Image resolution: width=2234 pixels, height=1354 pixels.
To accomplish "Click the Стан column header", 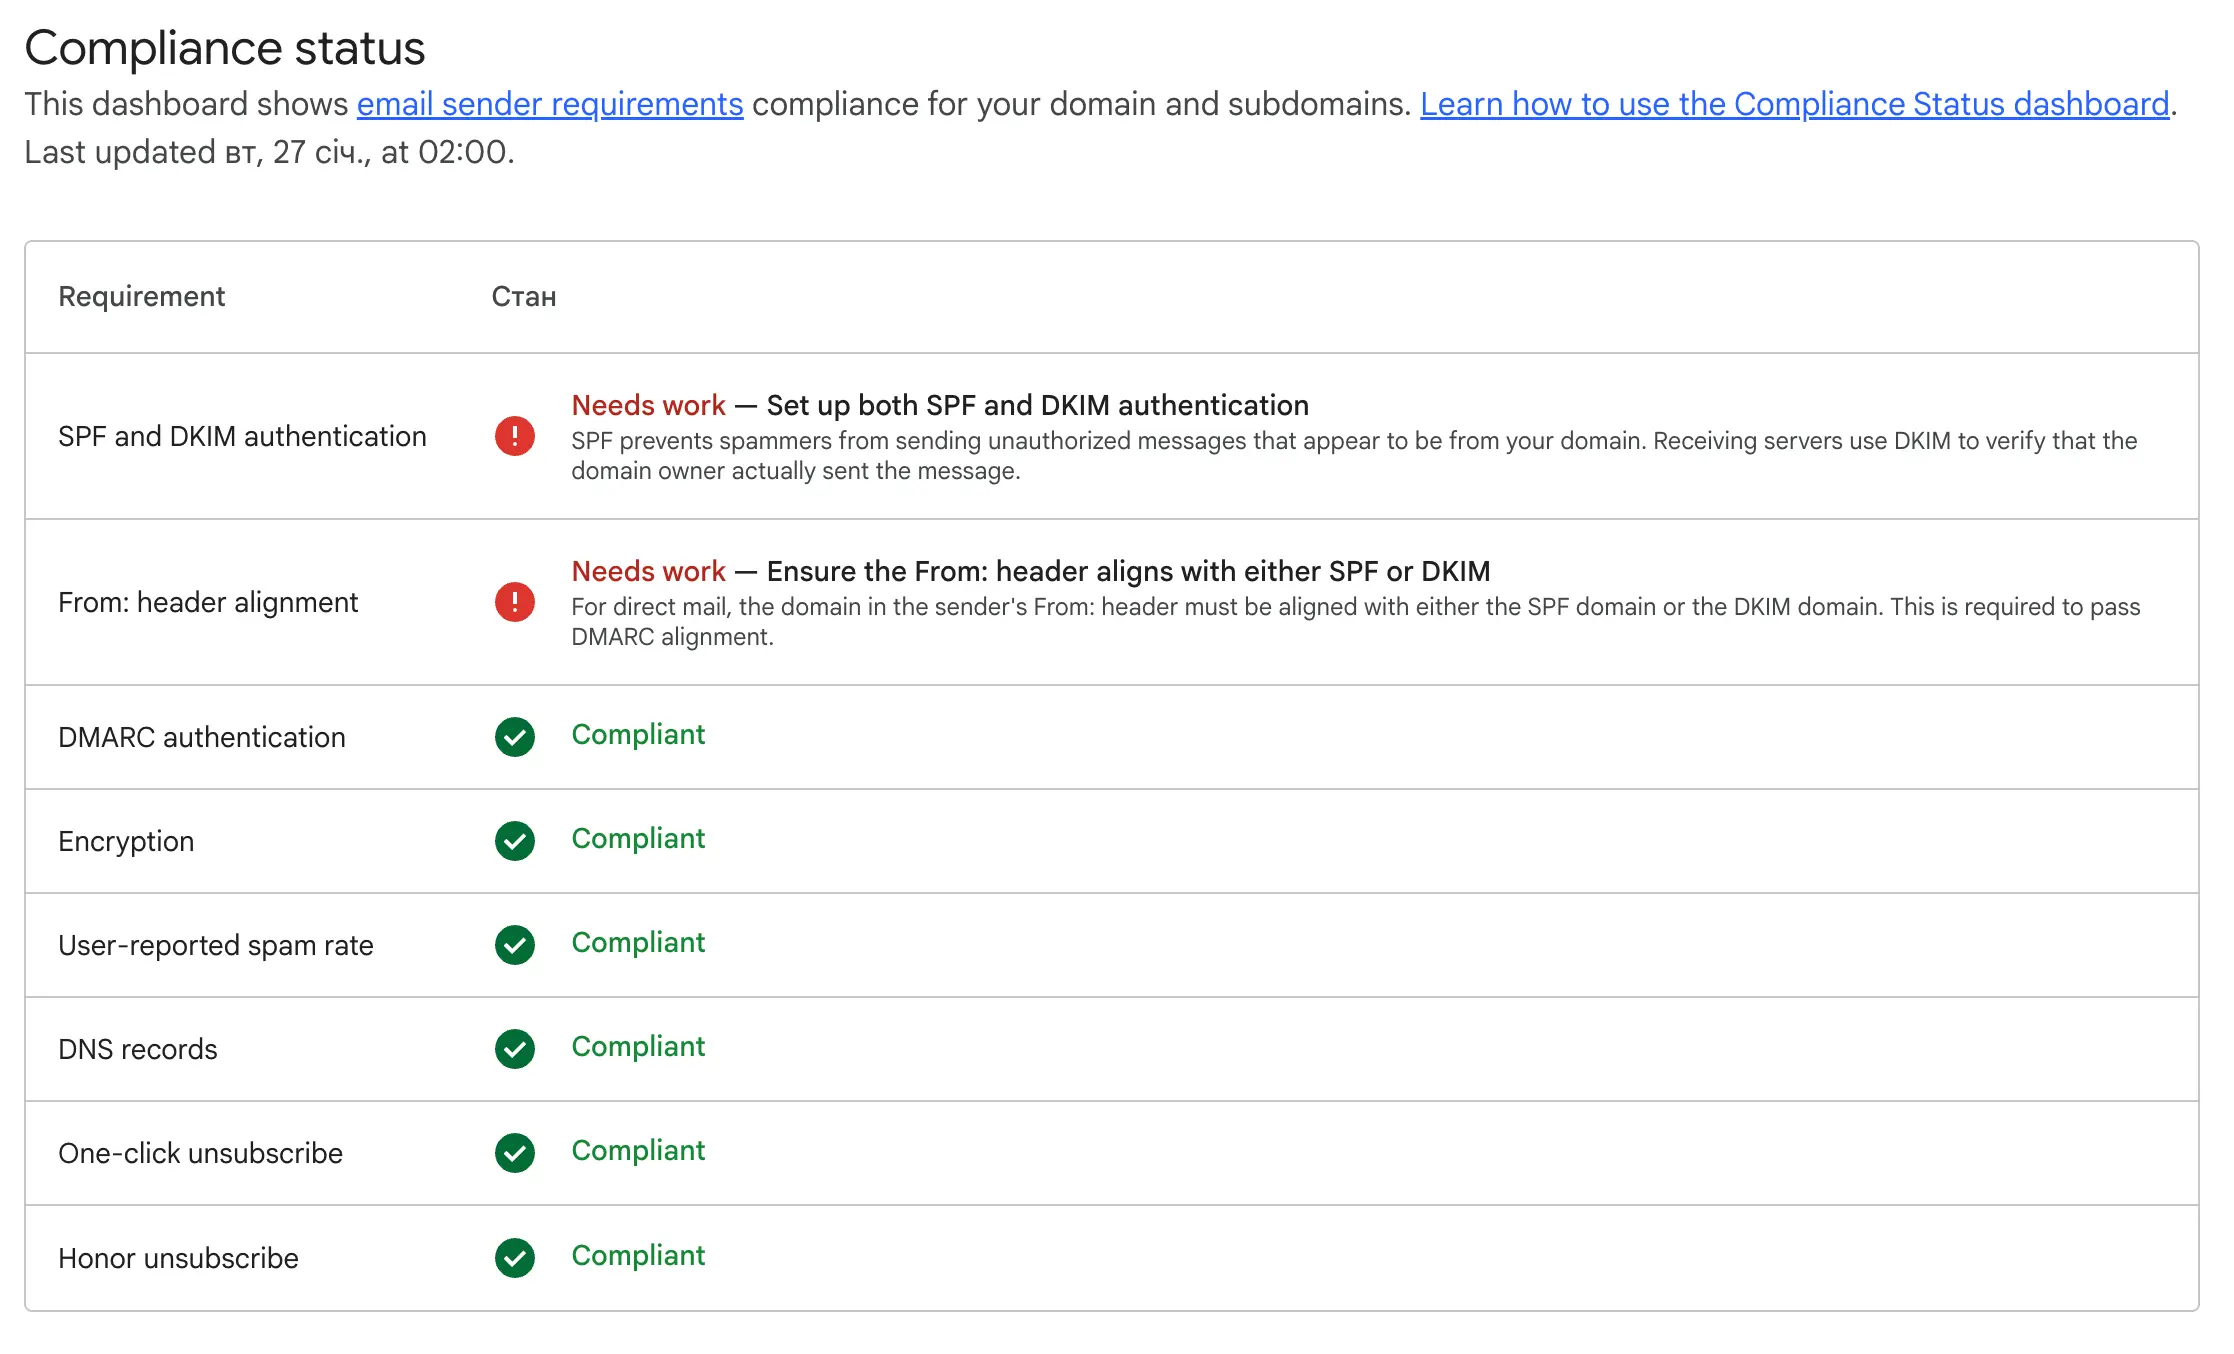I will pos(523,296).
